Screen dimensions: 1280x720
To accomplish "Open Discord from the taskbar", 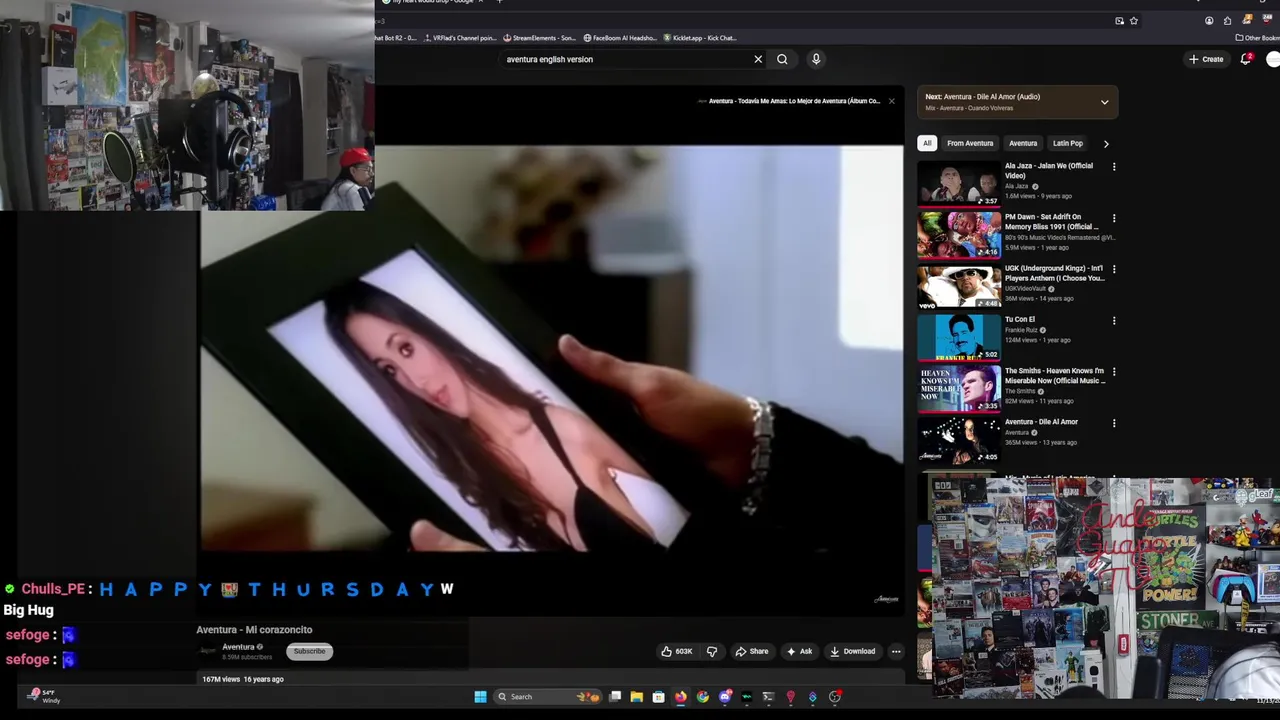I will (725, 697).
